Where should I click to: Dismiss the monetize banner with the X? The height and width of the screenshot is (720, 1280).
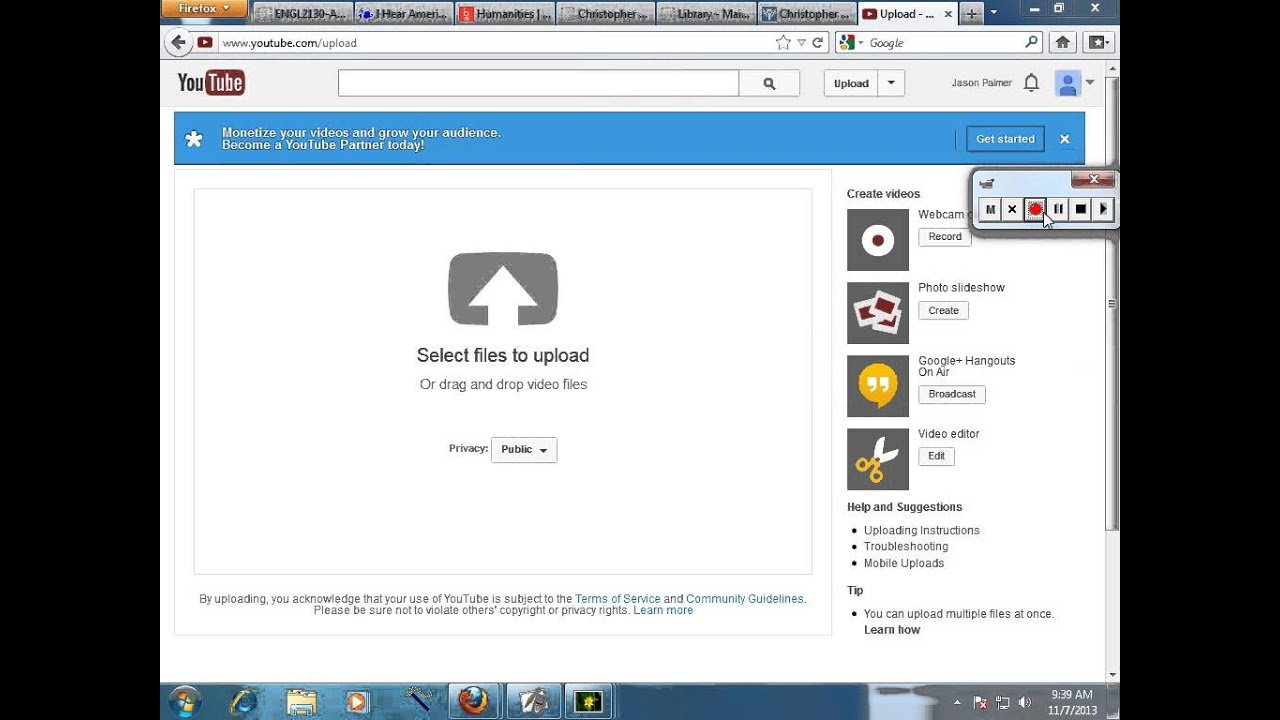[x=1065, y=139]
